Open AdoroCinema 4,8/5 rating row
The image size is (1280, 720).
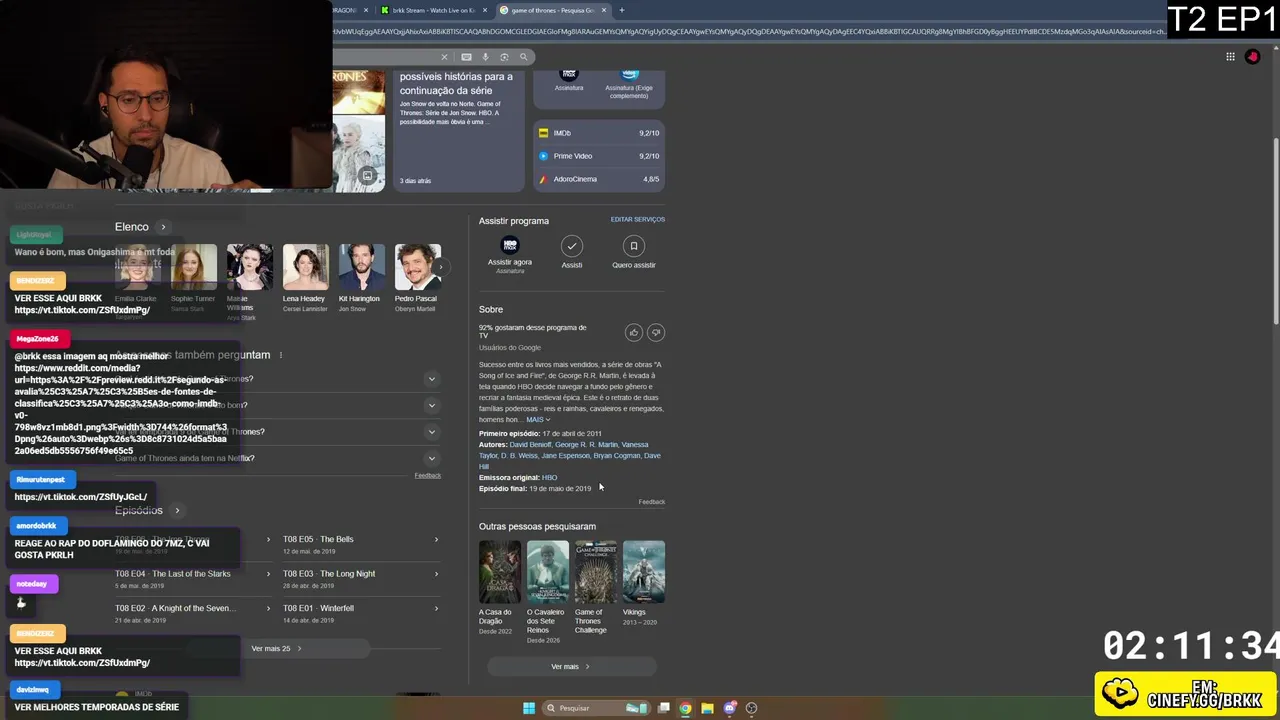click(599, 179)
